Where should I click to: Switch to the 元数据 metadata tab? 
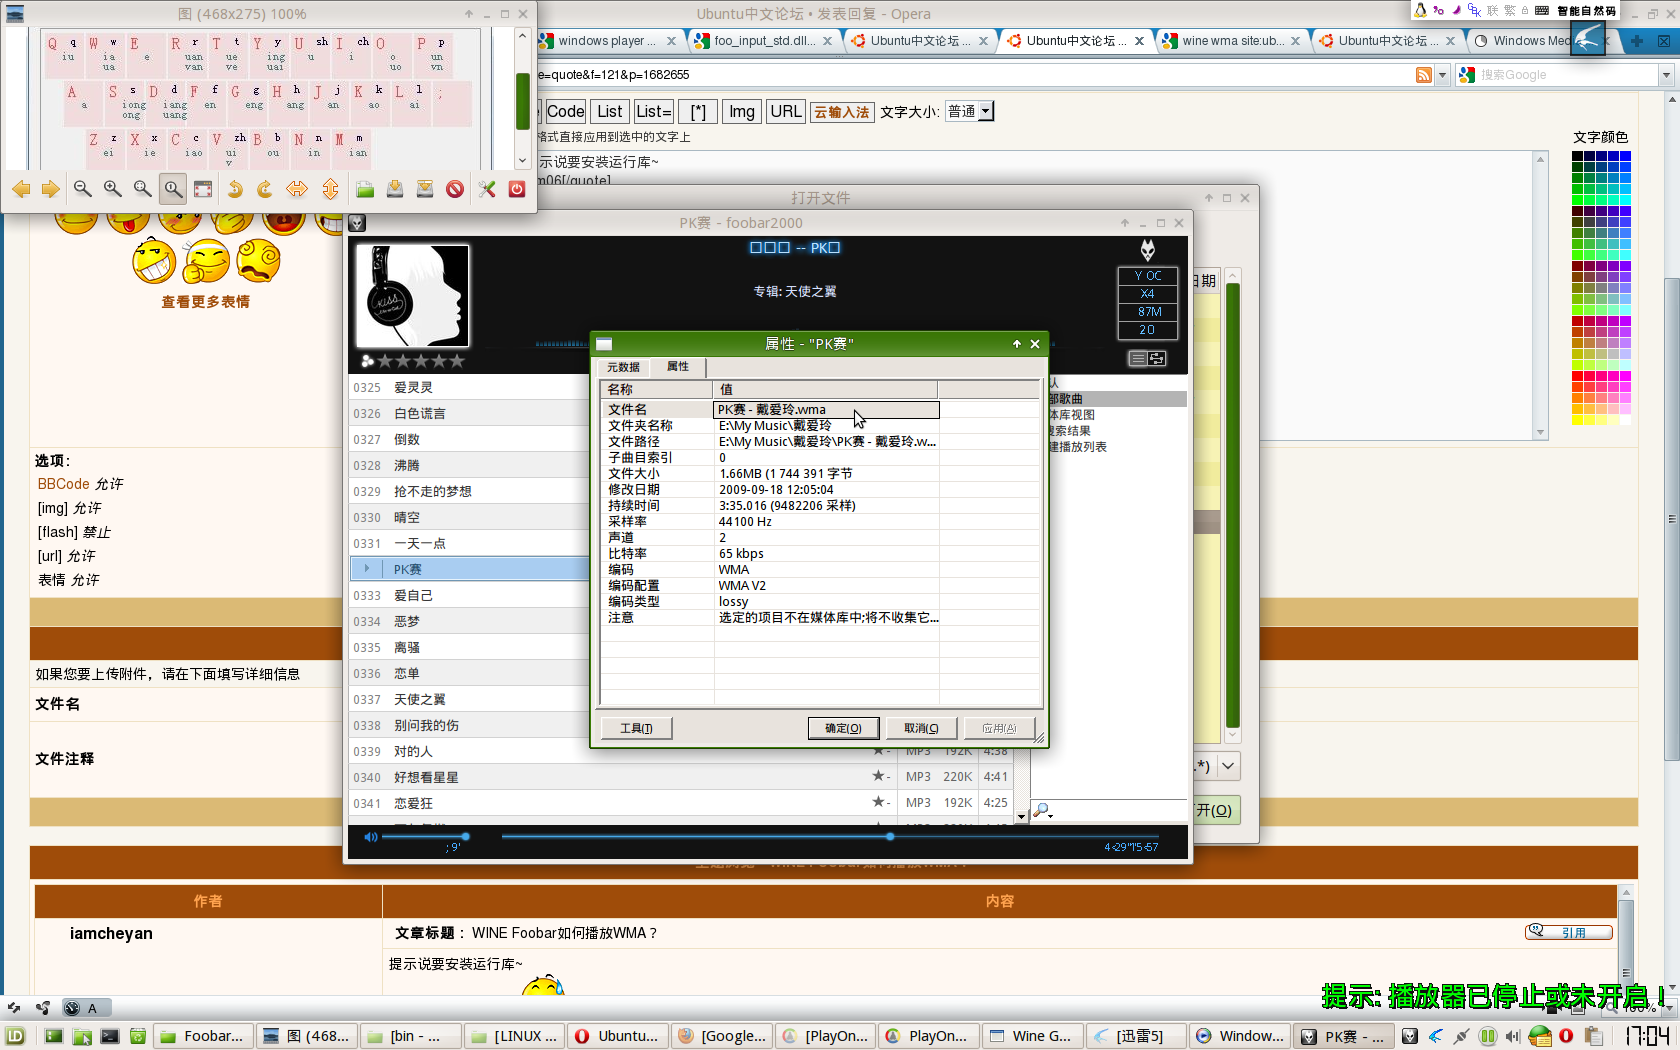coord(623,367)
